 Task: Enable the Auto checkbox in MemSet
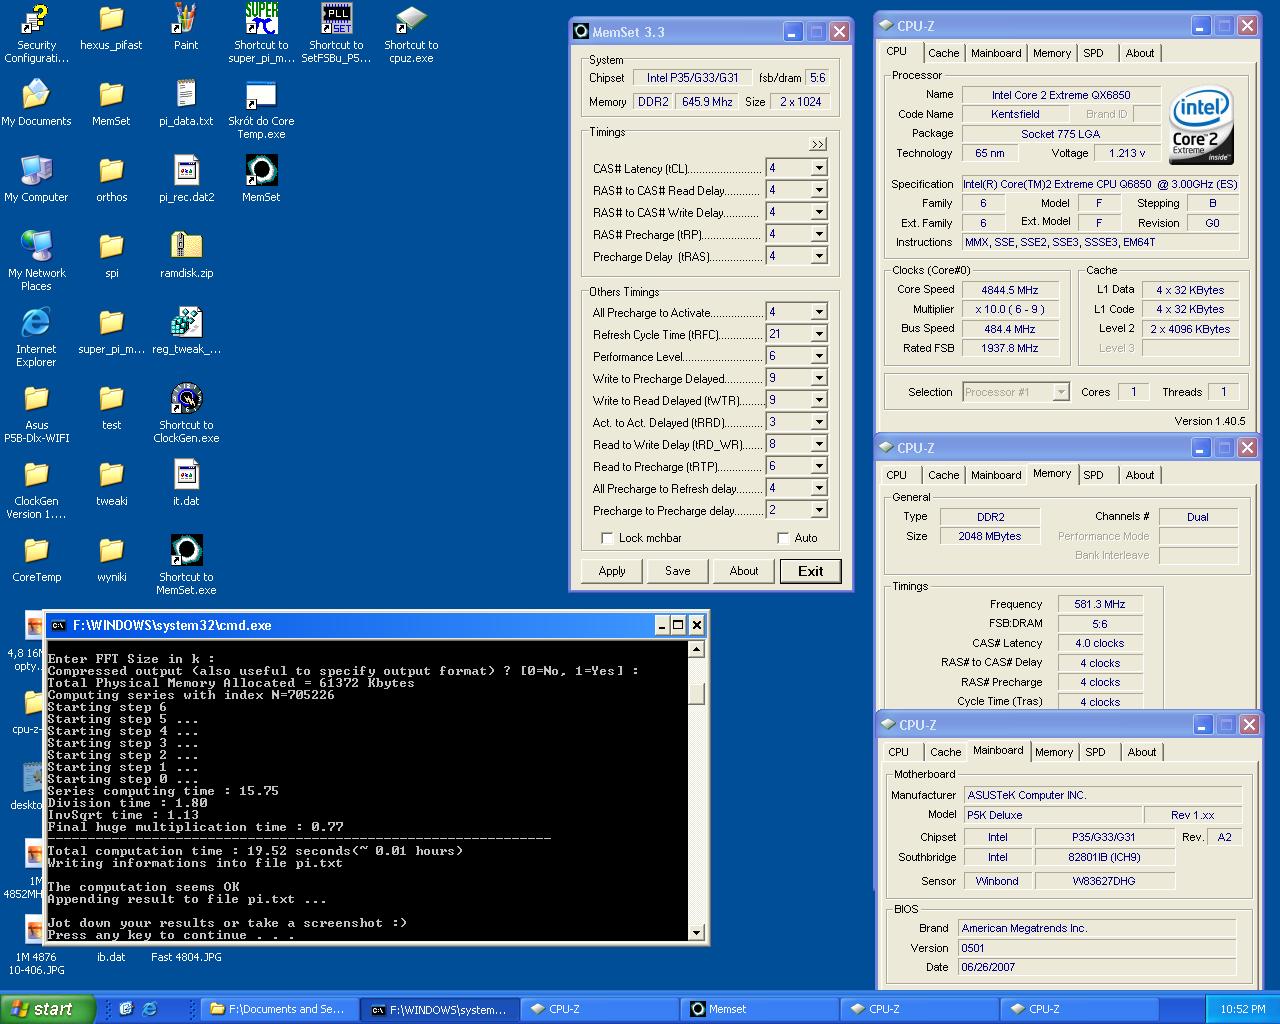(783, 538)
